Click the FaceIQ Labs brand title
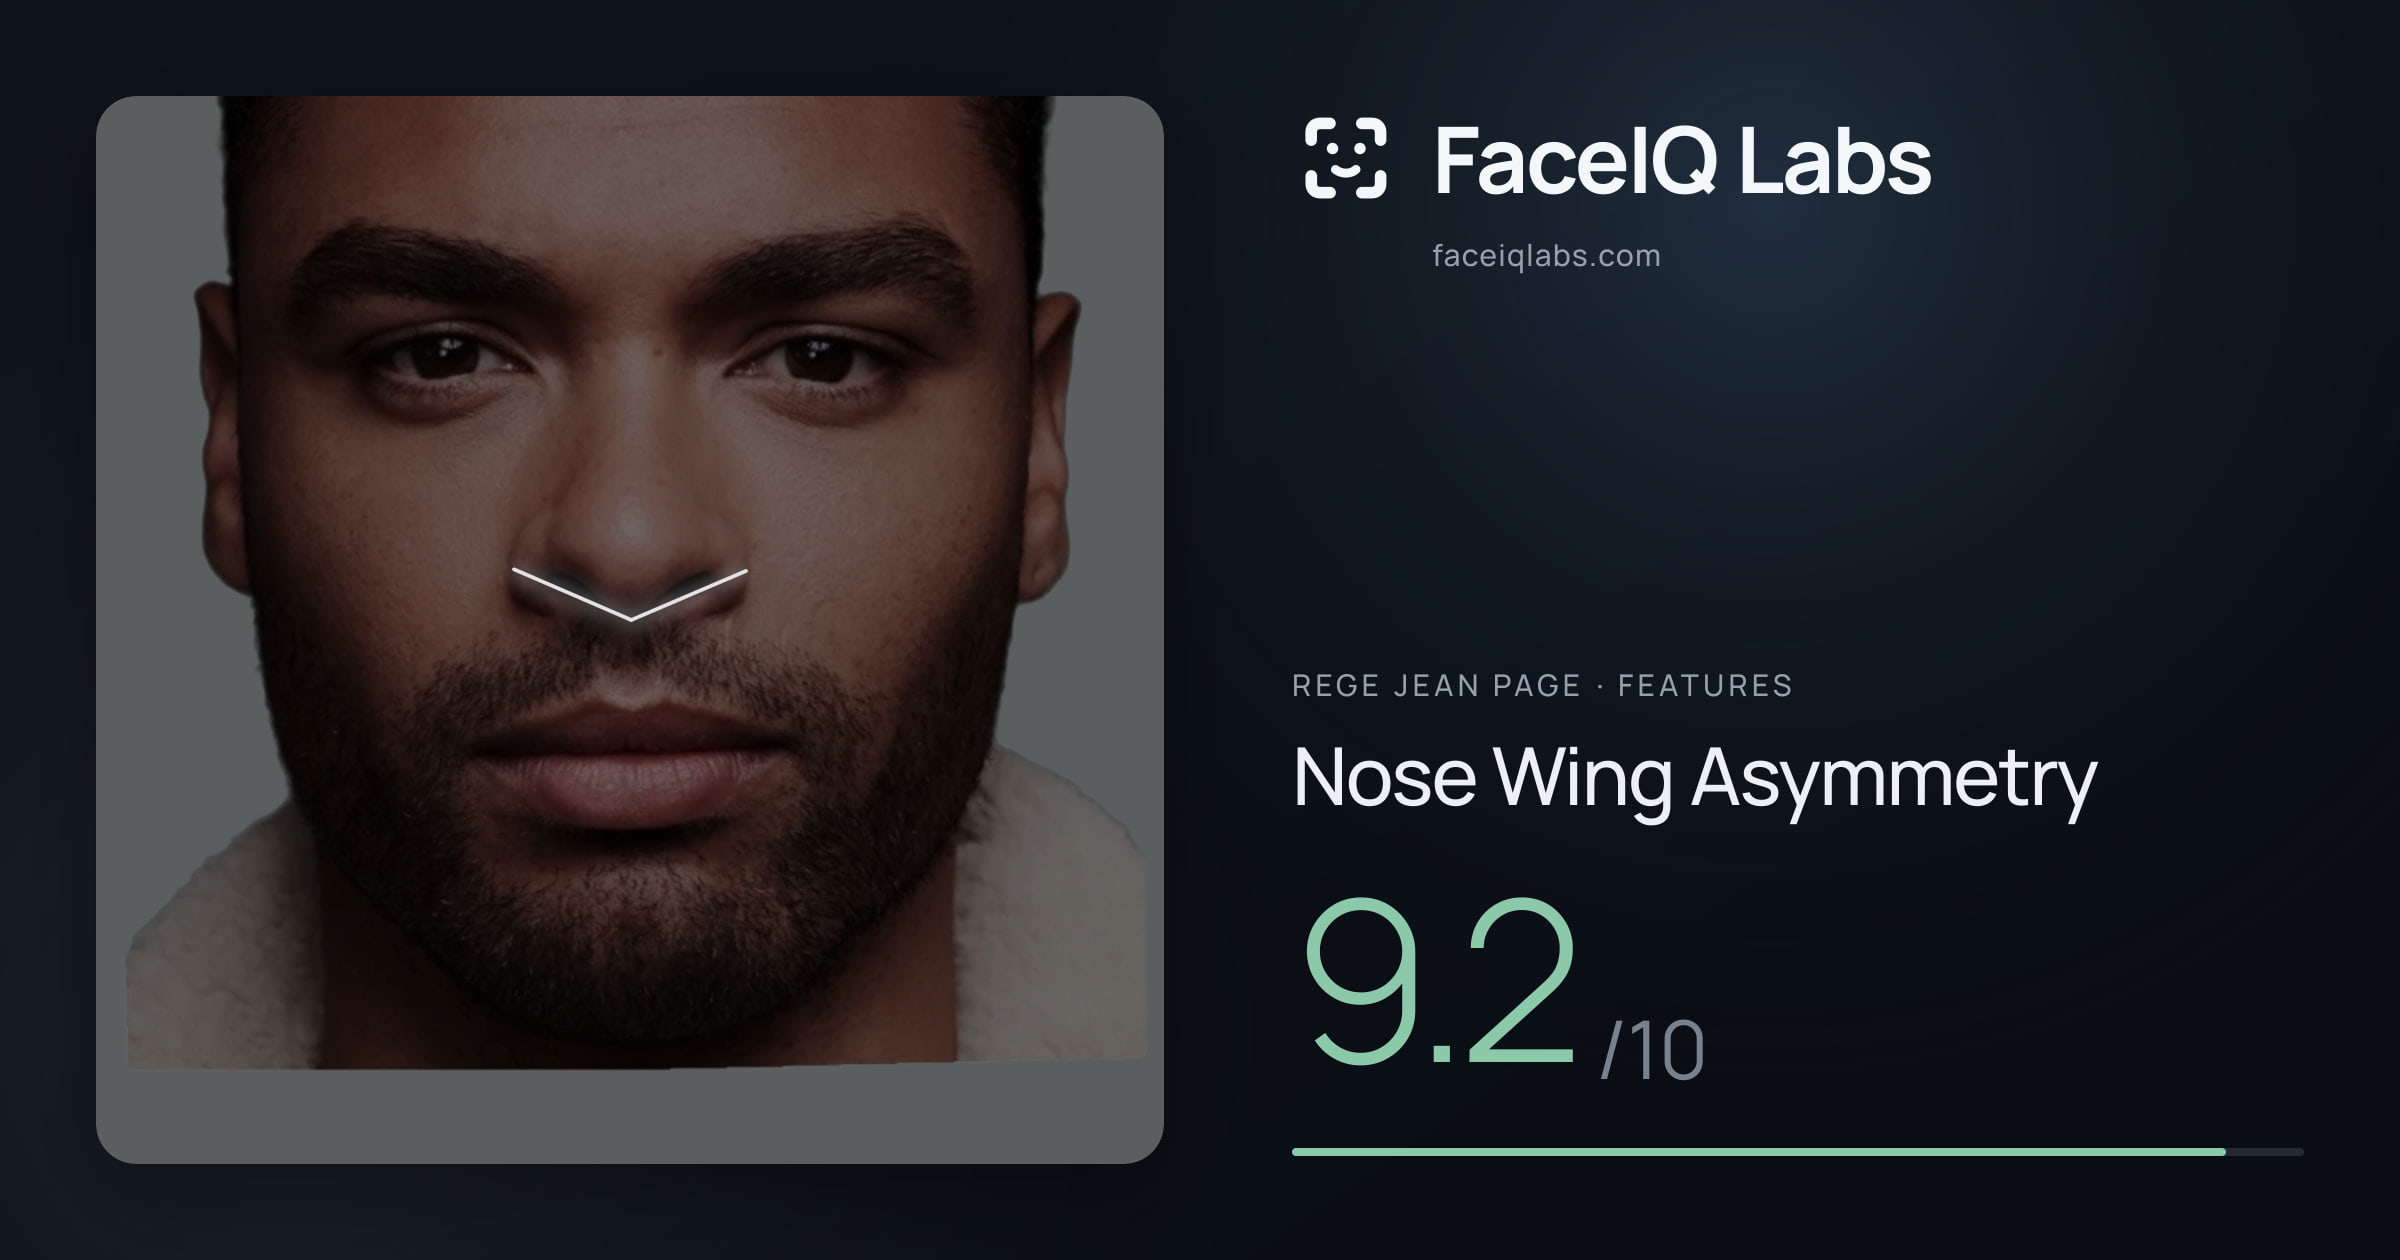This screenshot has width=2400, height=1260. tap(1682, 160)
